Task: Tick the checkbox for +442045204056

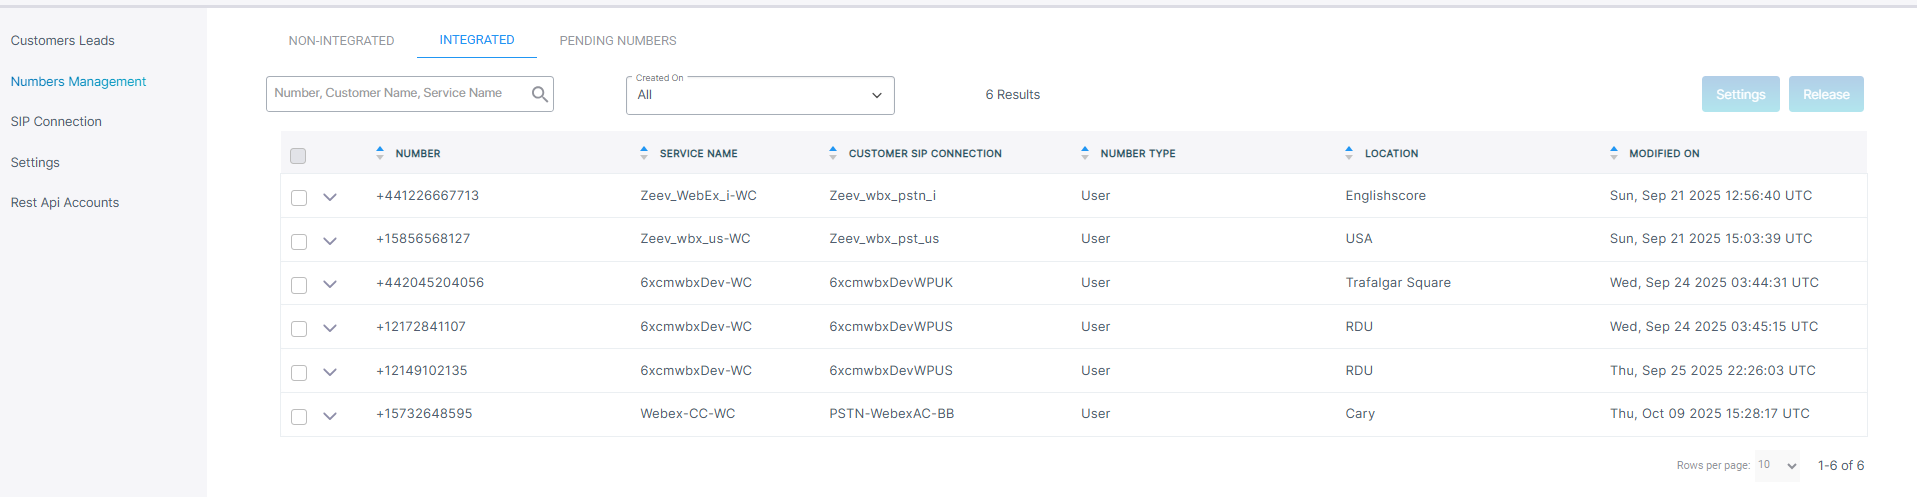Action: 299,285
